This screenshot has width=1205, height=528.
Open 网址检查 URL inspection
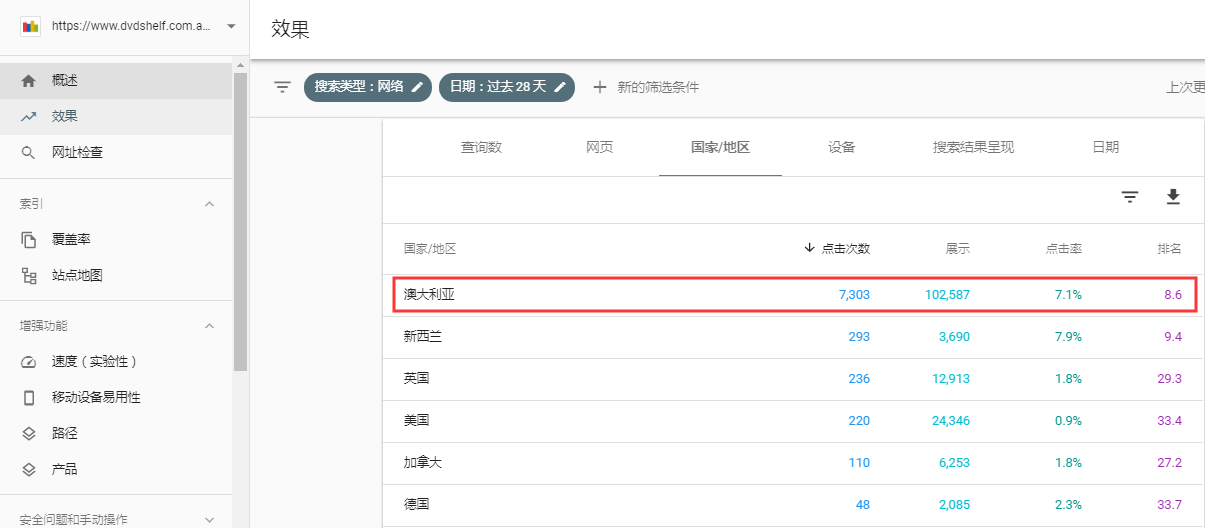[116, 153]
